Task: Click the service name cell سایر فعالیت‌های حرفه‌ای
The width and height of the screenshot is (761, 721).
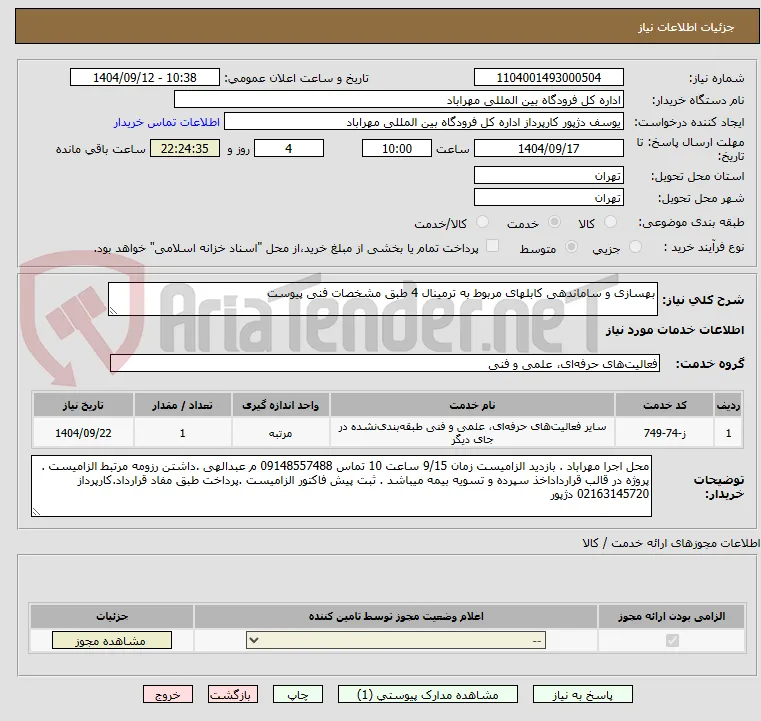Action: click(472, 433)
